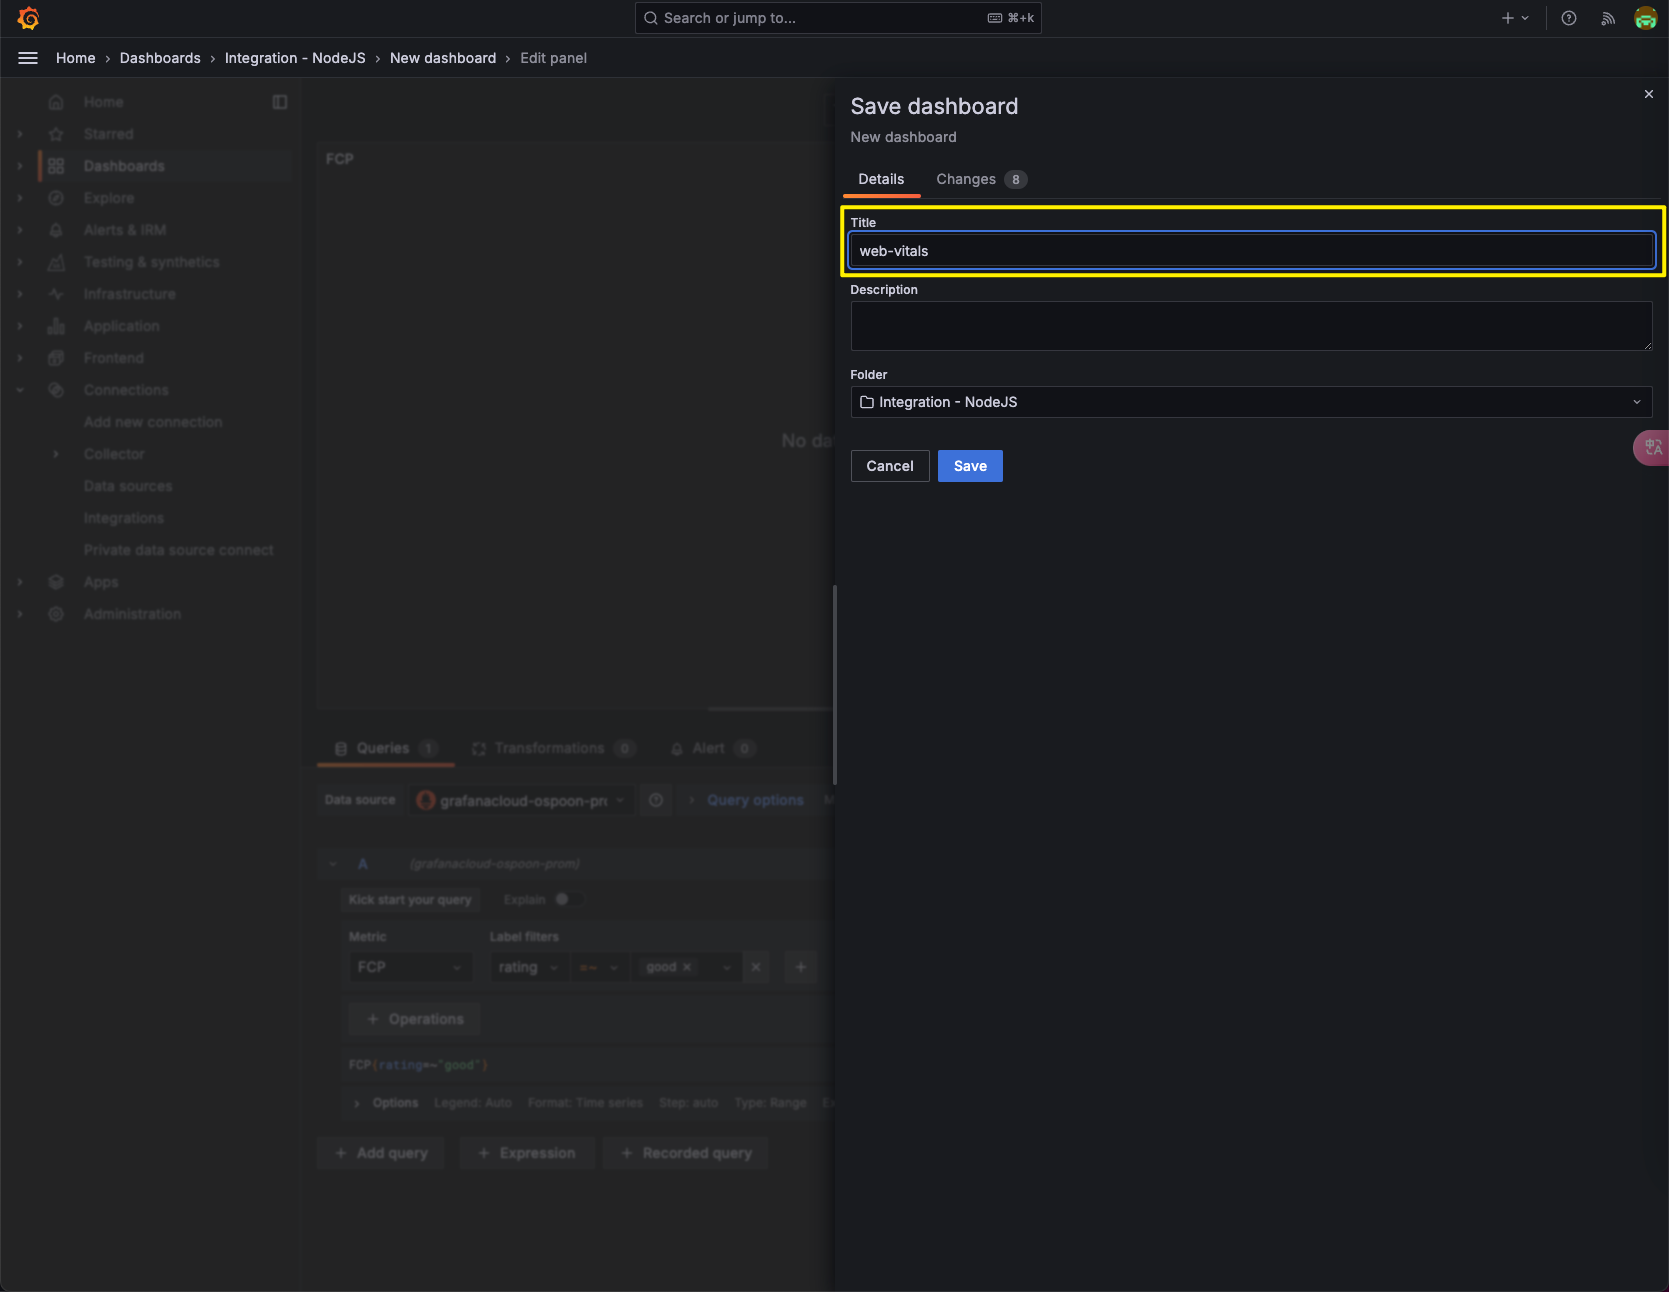Switch to the Changes tab

tap(981, 179)
